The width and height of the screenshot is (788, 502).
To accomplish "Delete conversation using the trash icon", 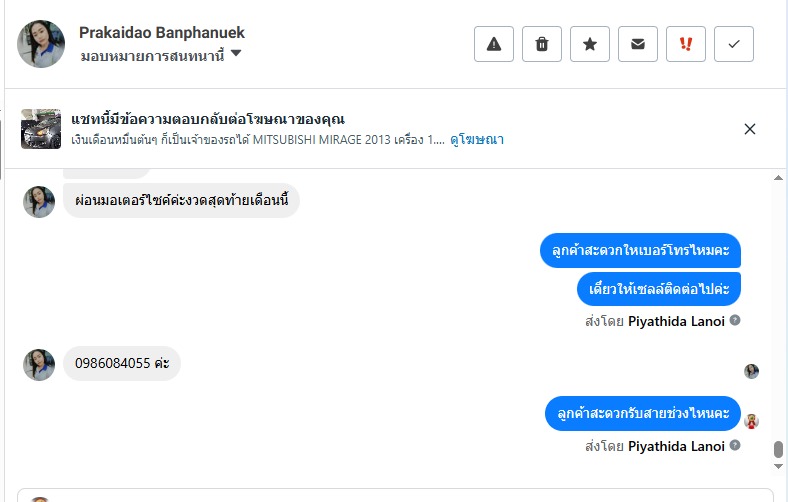I will point(542,44).
